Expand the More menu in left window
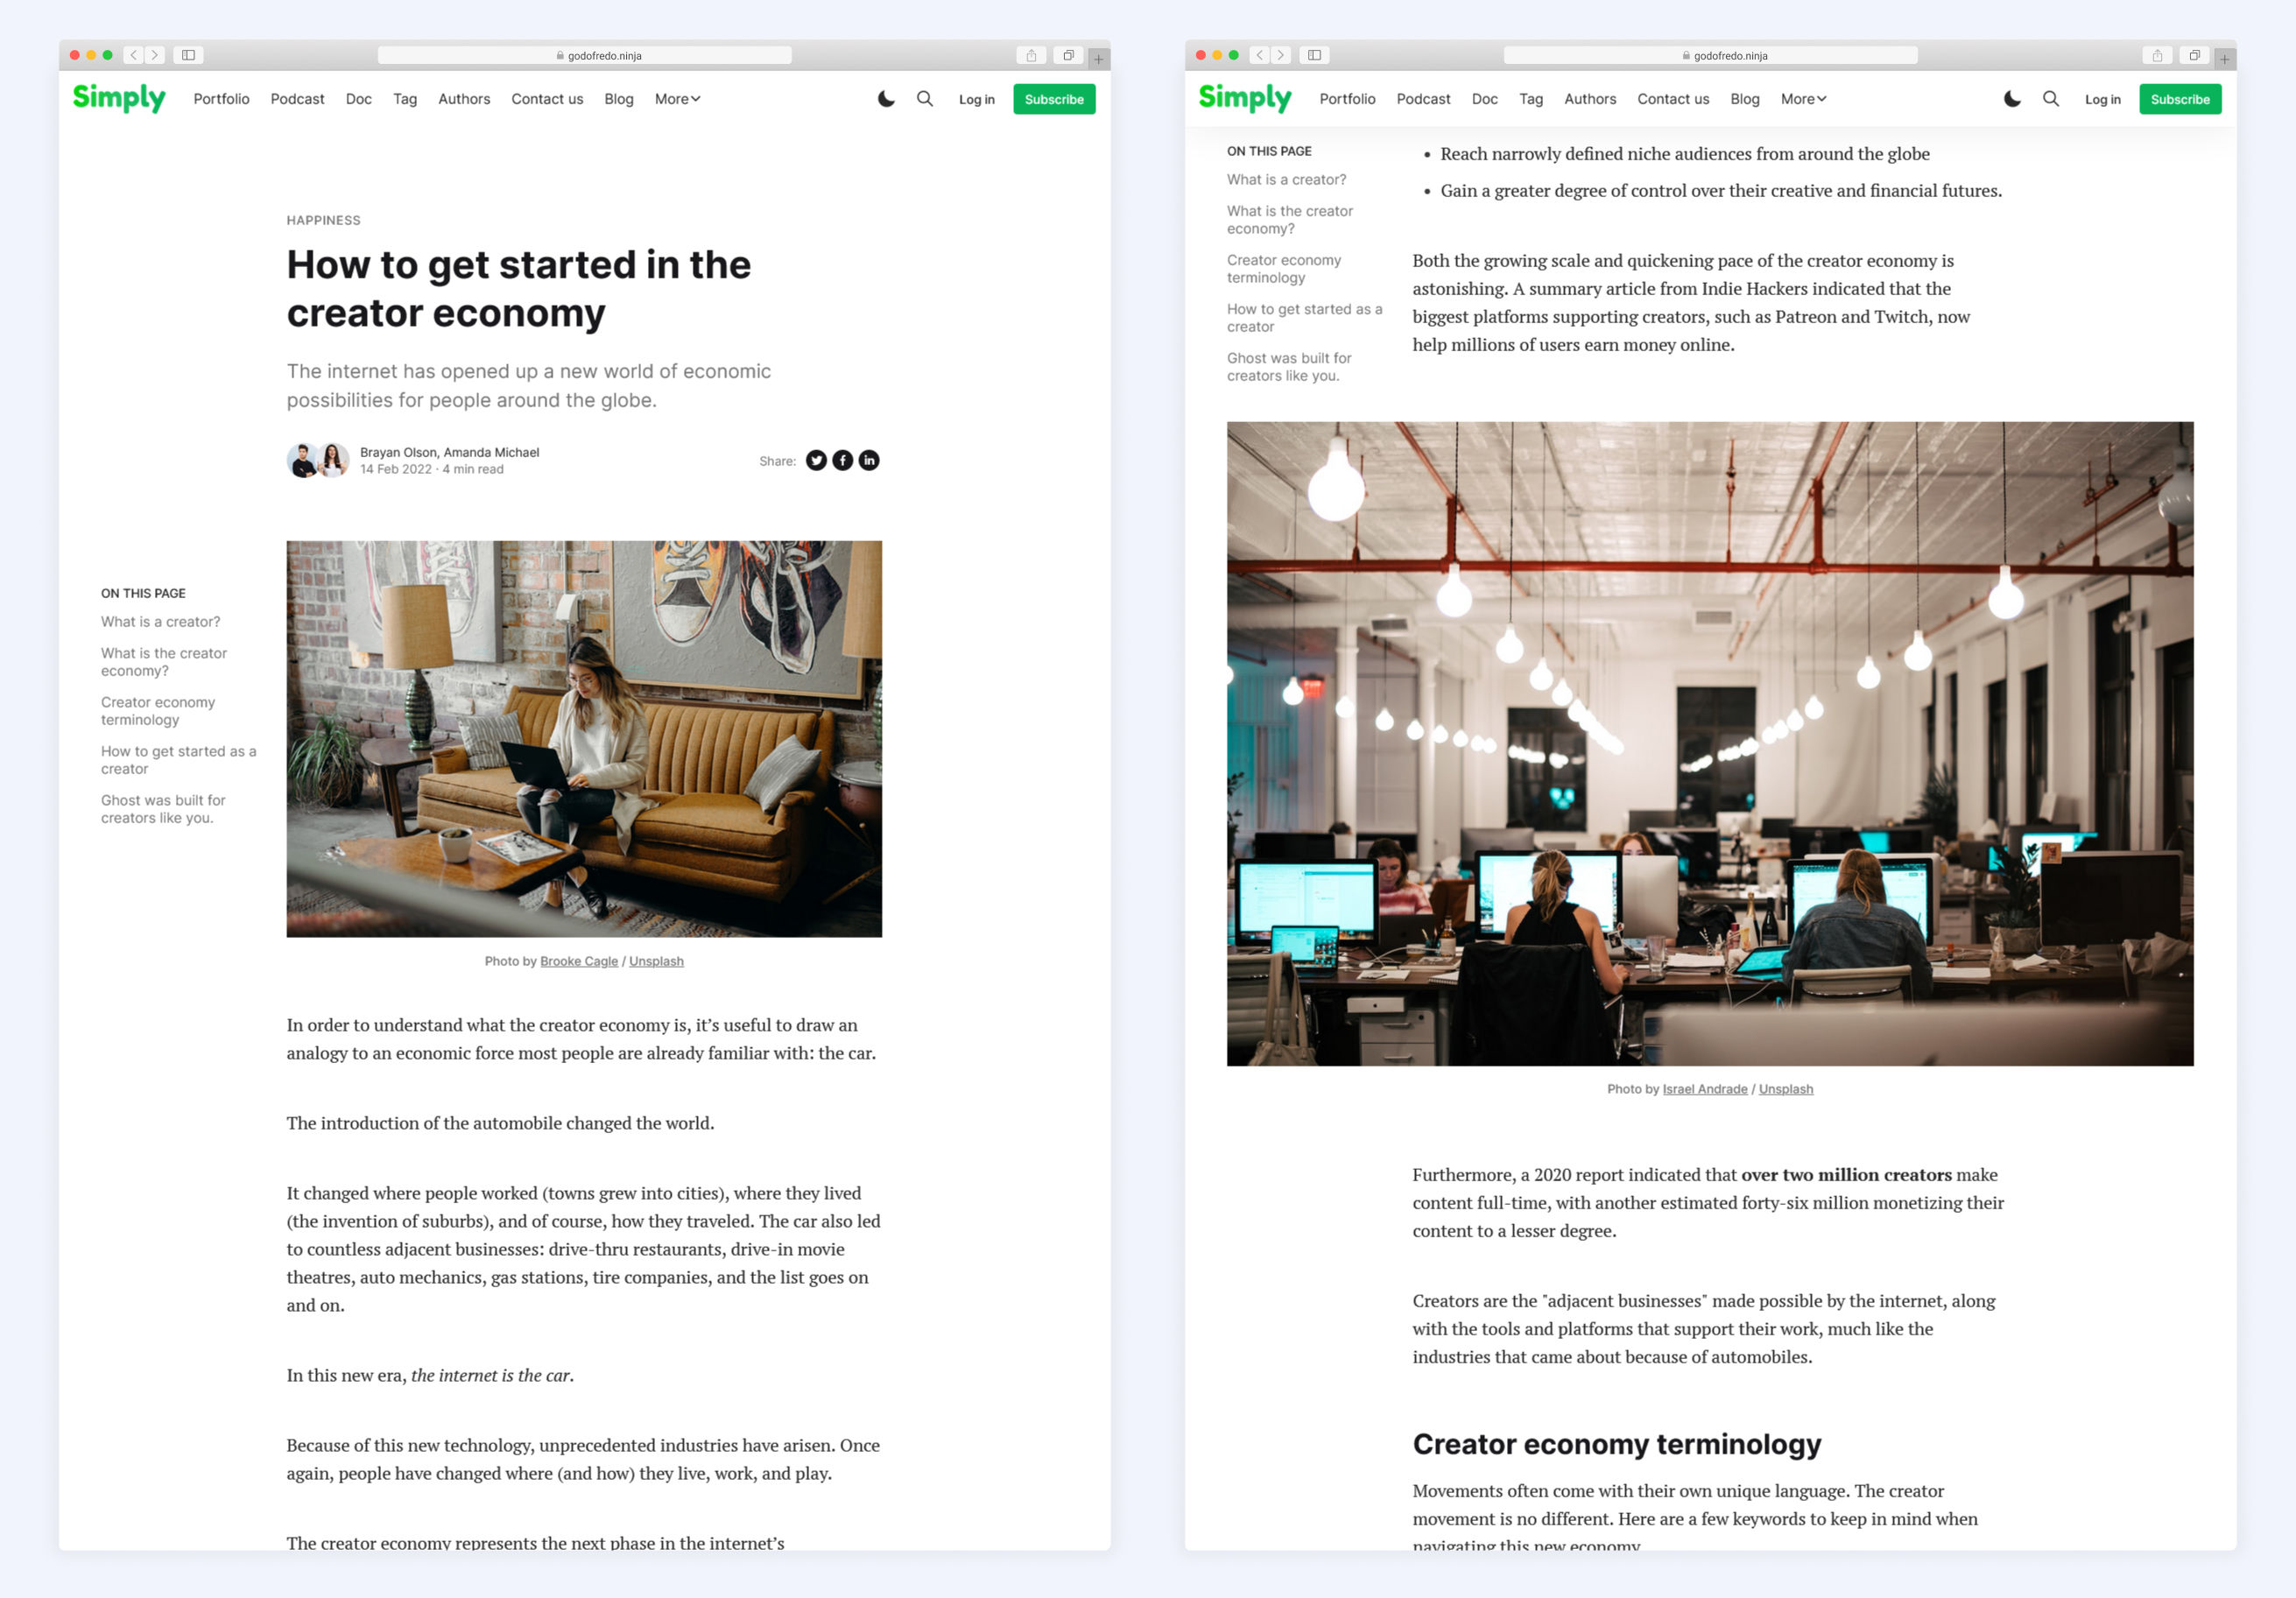 point(677,99)
